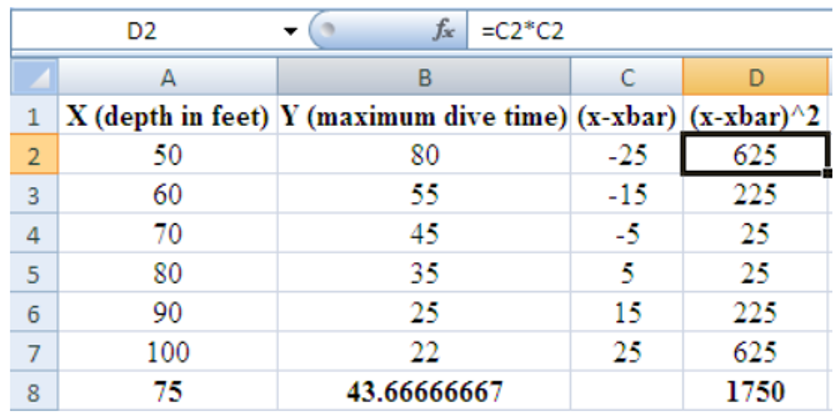This screenshot has height=420, width=839.
Task: Click the formula bar containing =C2*C2
Action: coord(650,32)
